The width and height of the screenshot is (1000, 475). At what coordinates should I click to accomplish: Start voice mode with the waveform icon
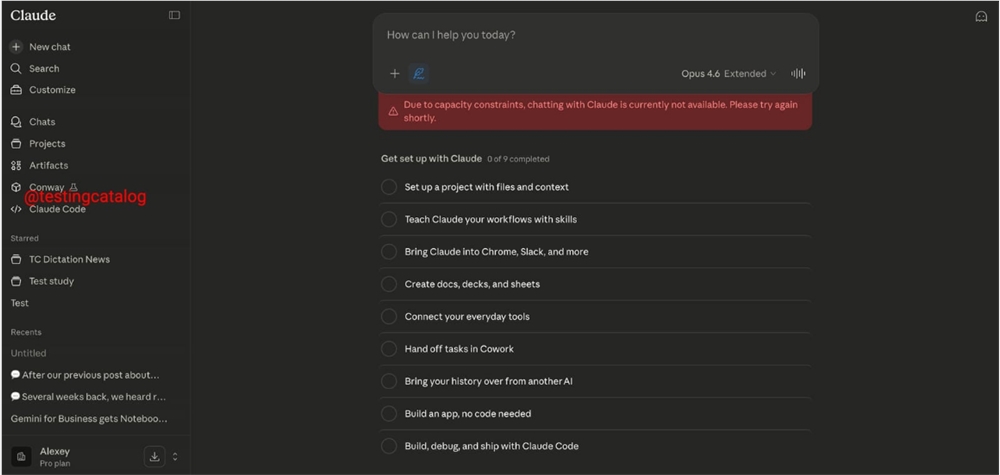(x=798, y=73)
